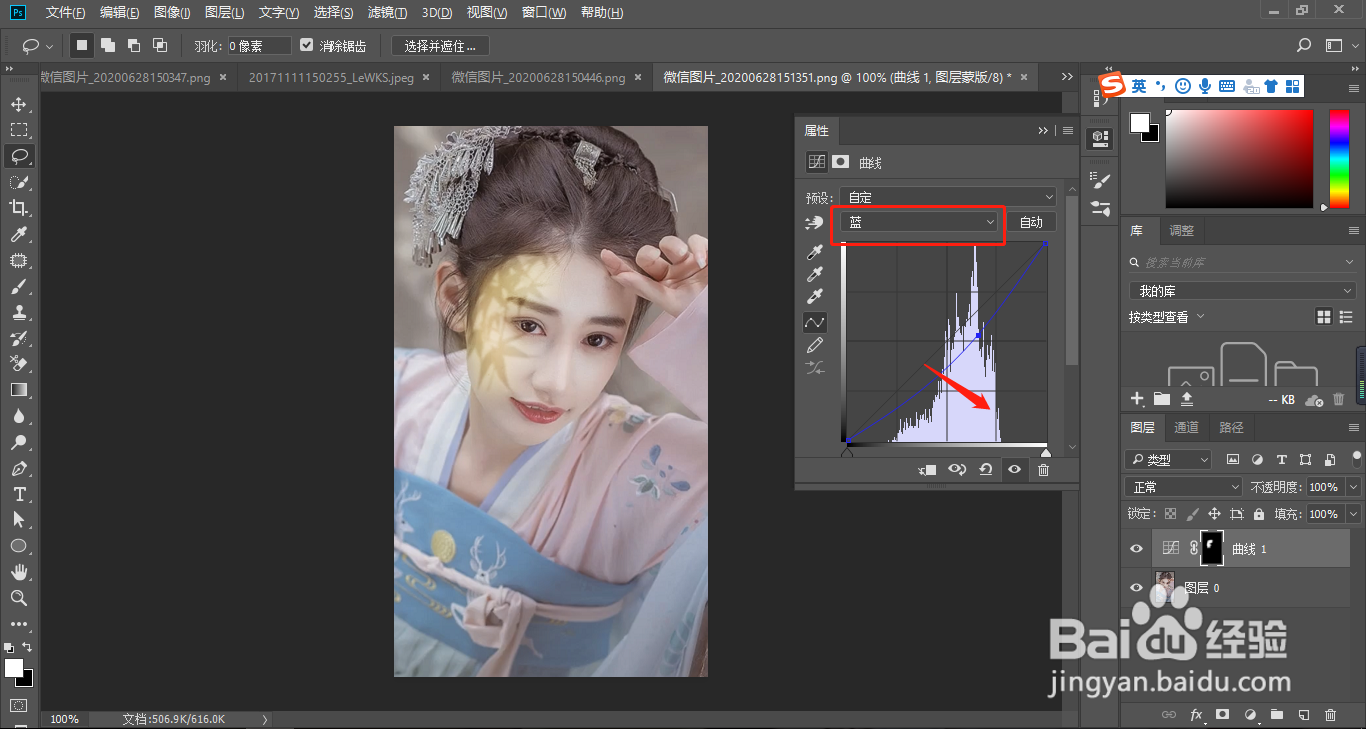Toggle the 消除锯齿 anti-alias checkbox

307,46
